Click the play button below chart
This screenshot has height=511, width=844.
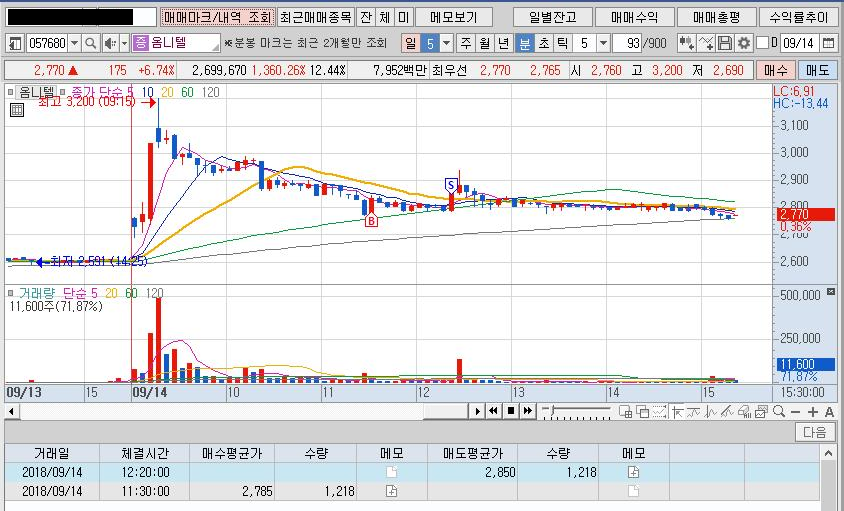tap(477, 412)
